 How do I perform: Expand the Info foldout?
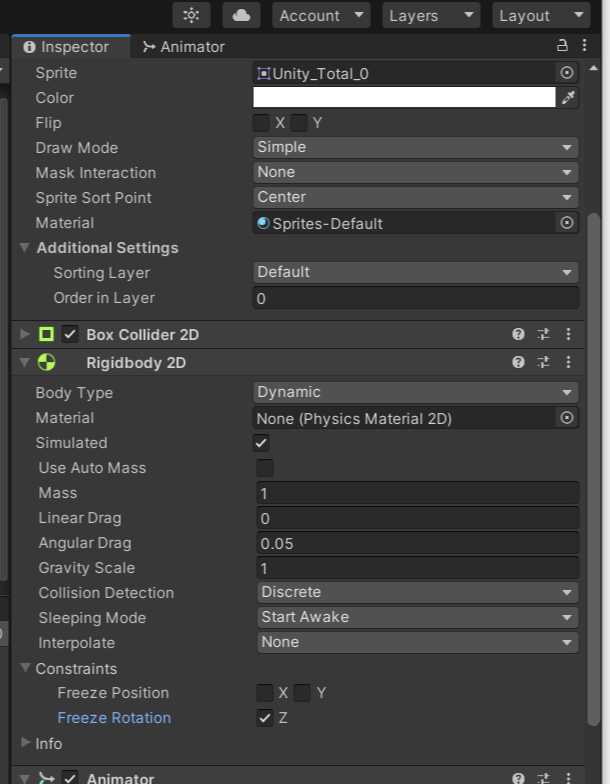coord(25,742)
